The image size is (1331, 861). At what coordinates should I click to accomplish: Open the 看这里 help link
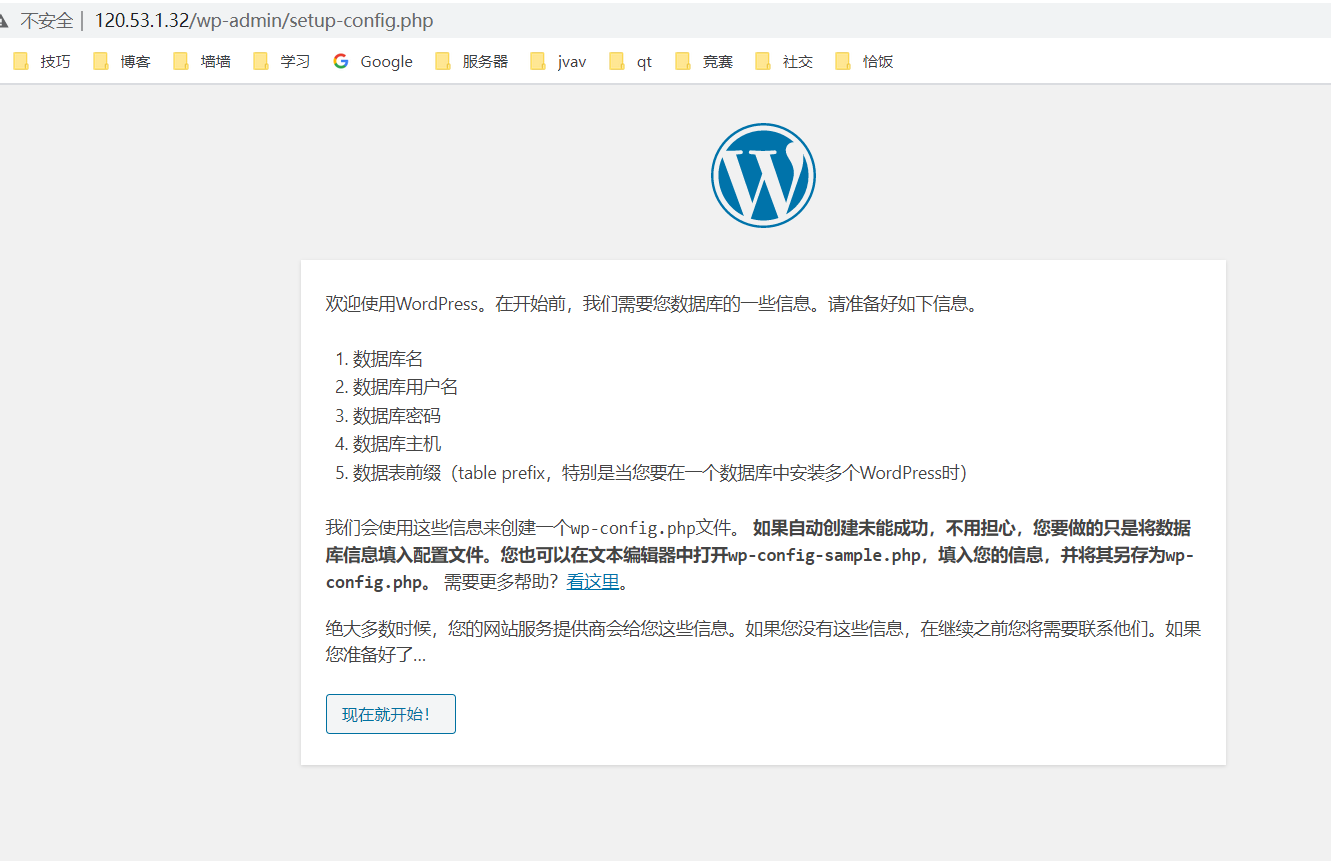[x=593, y=582]
